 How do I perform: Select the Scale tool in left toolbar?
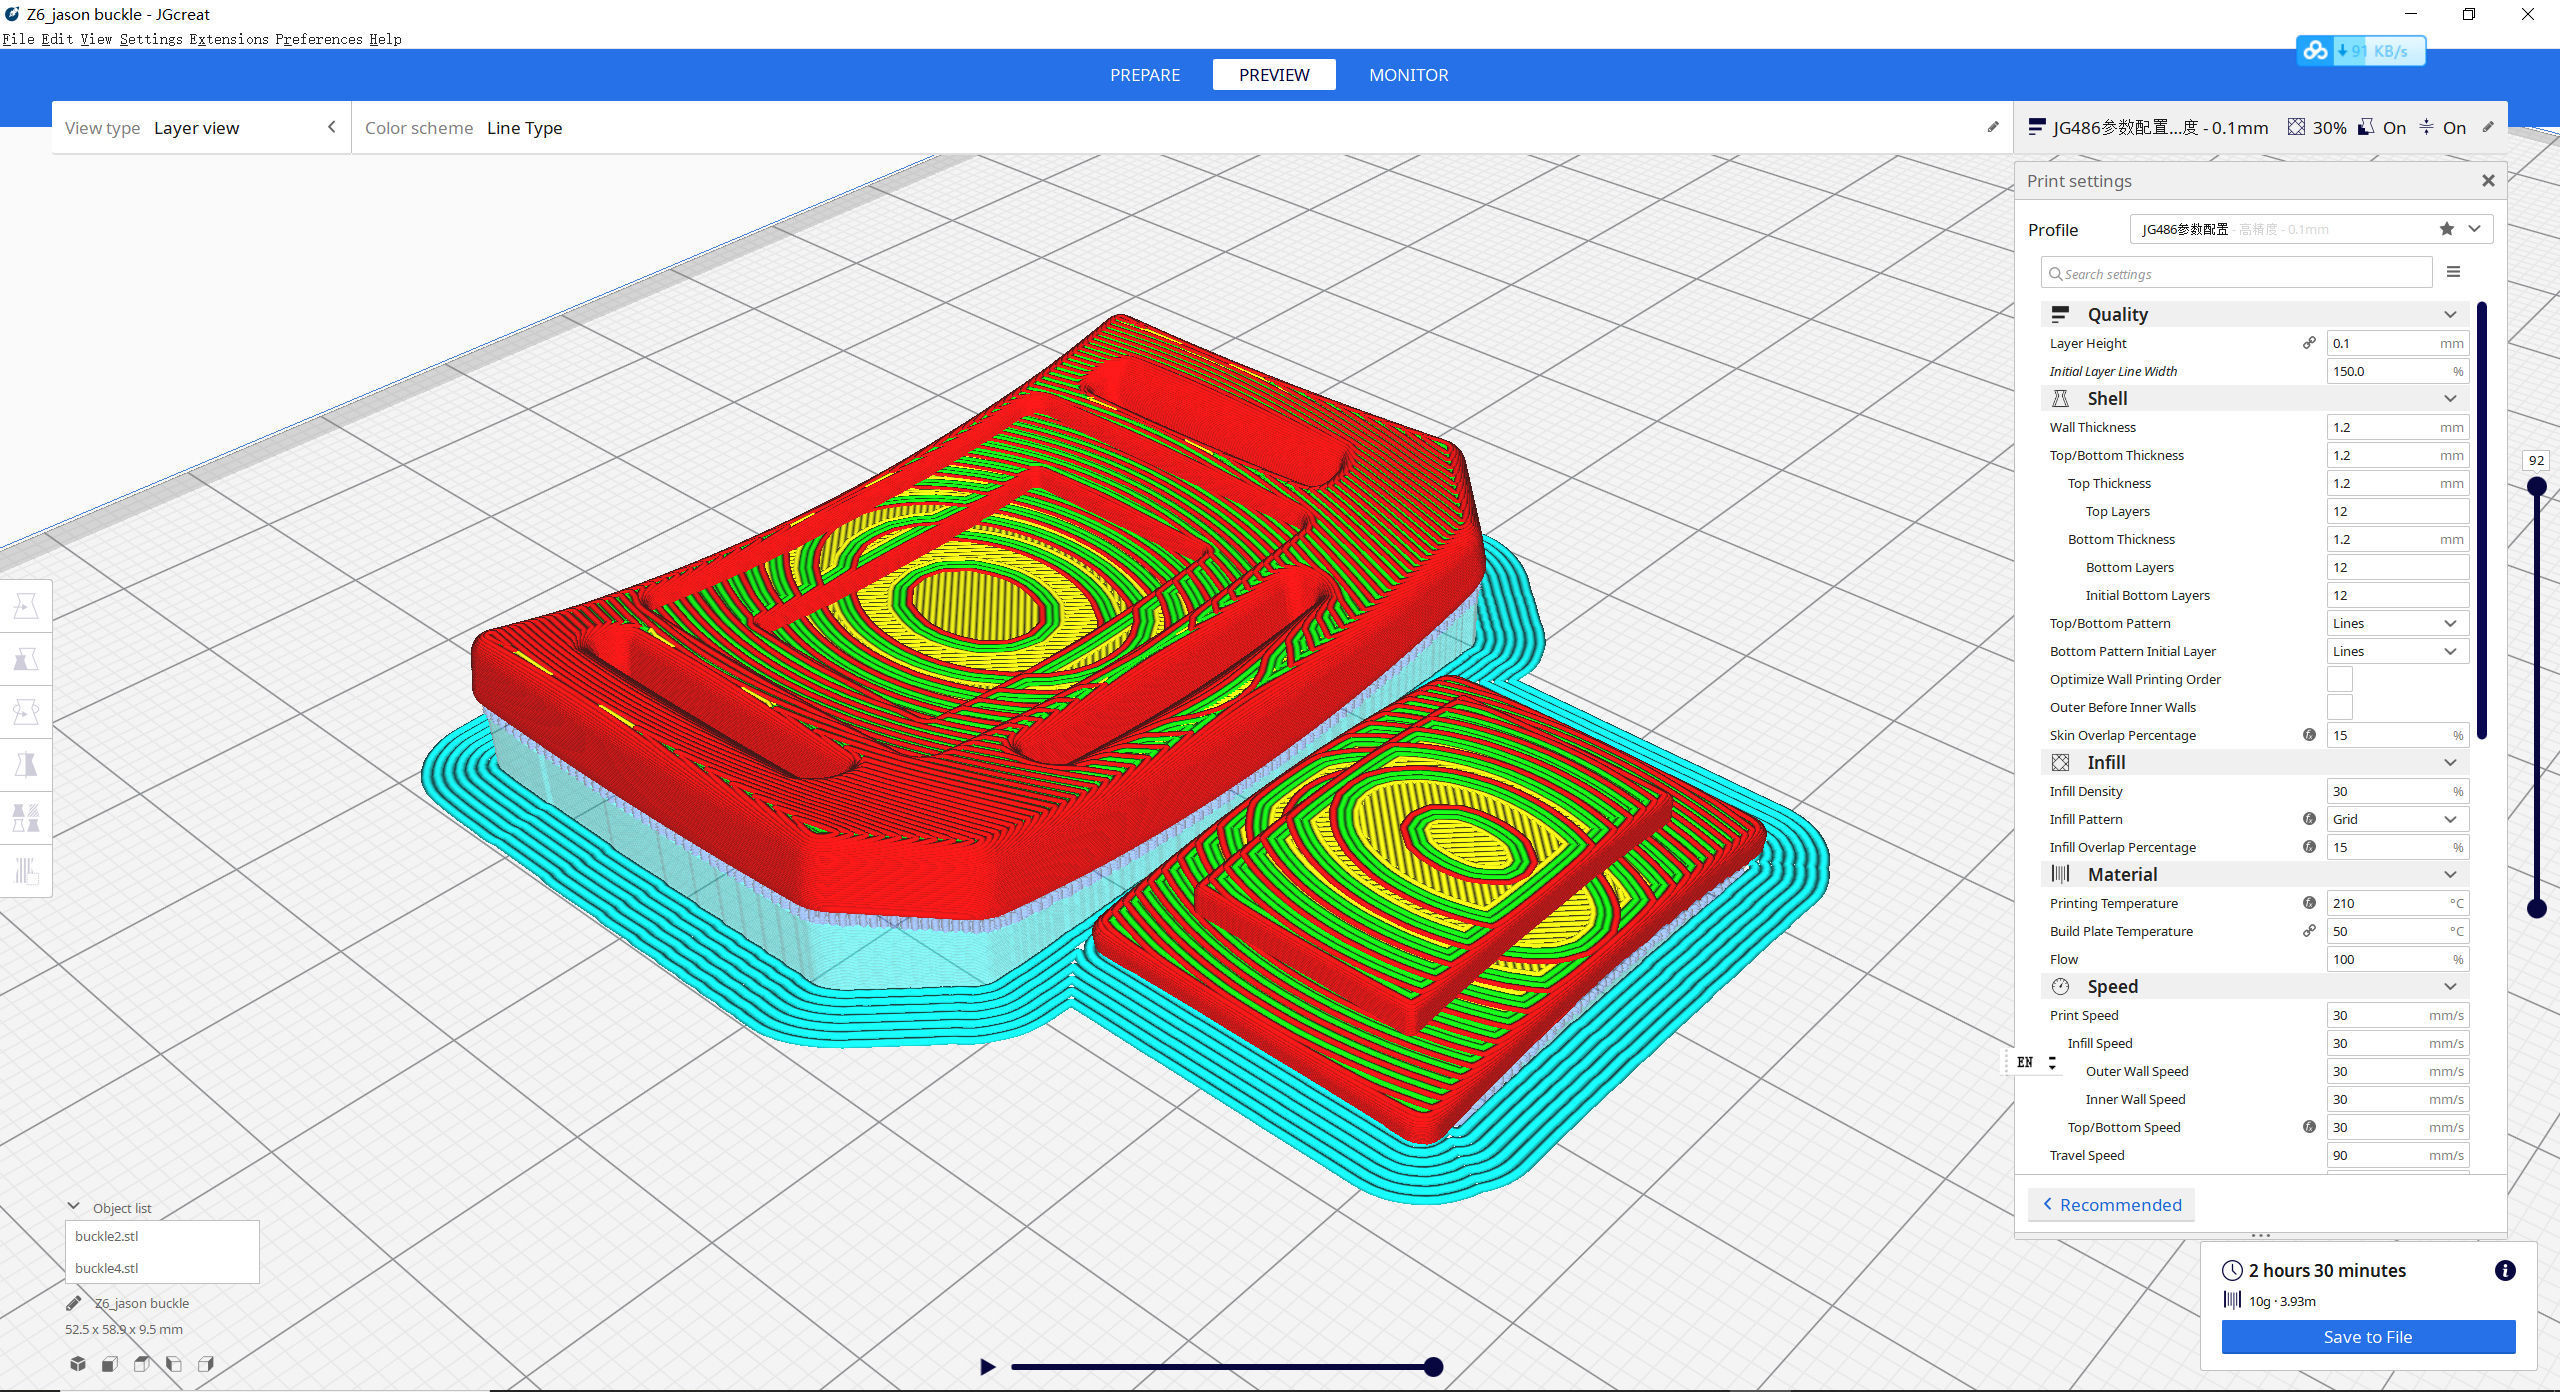(x=26, y=659)
